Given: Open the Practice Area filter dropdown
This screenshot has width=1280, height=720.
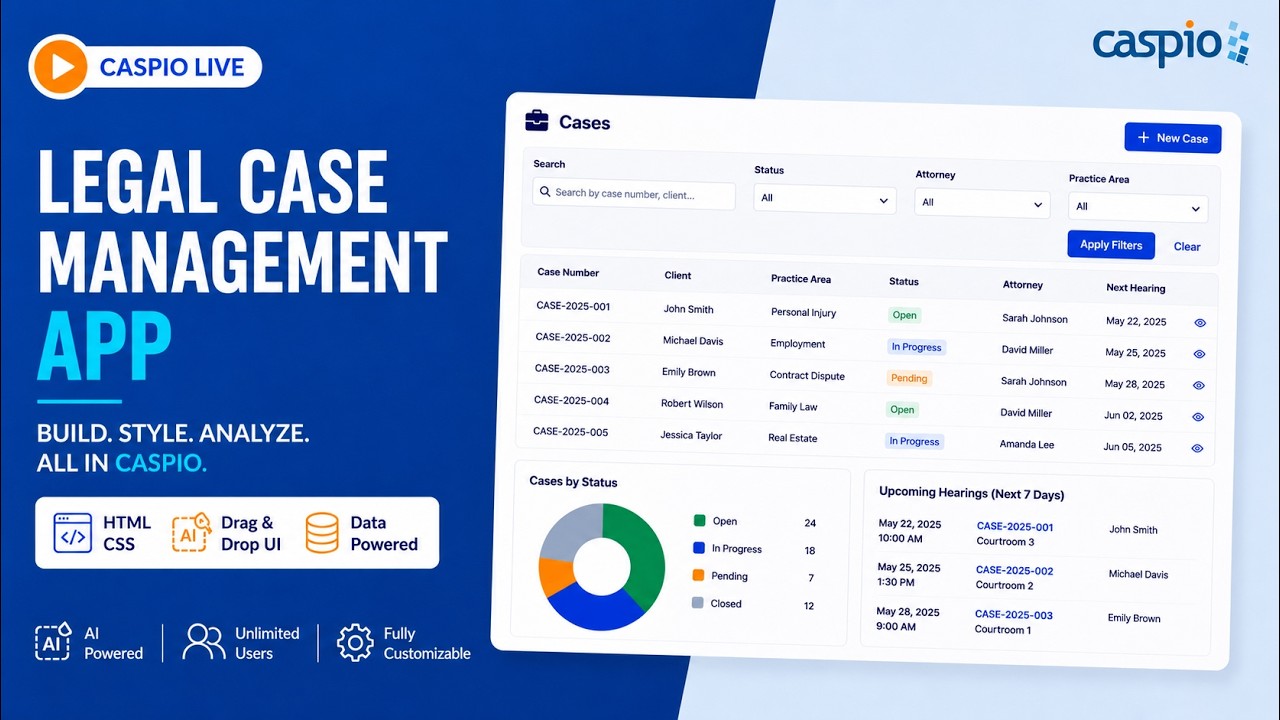Looking at the screenshot, I should point(1138,207).
